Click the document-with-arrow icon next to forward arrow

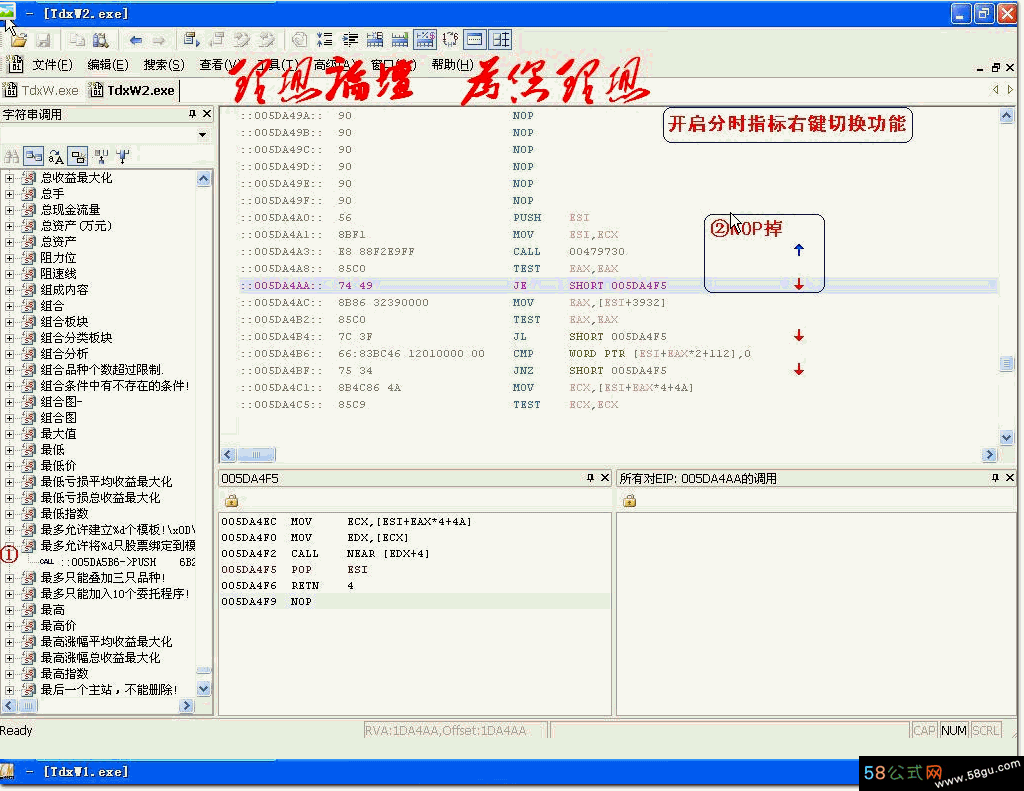coord(191,40)
